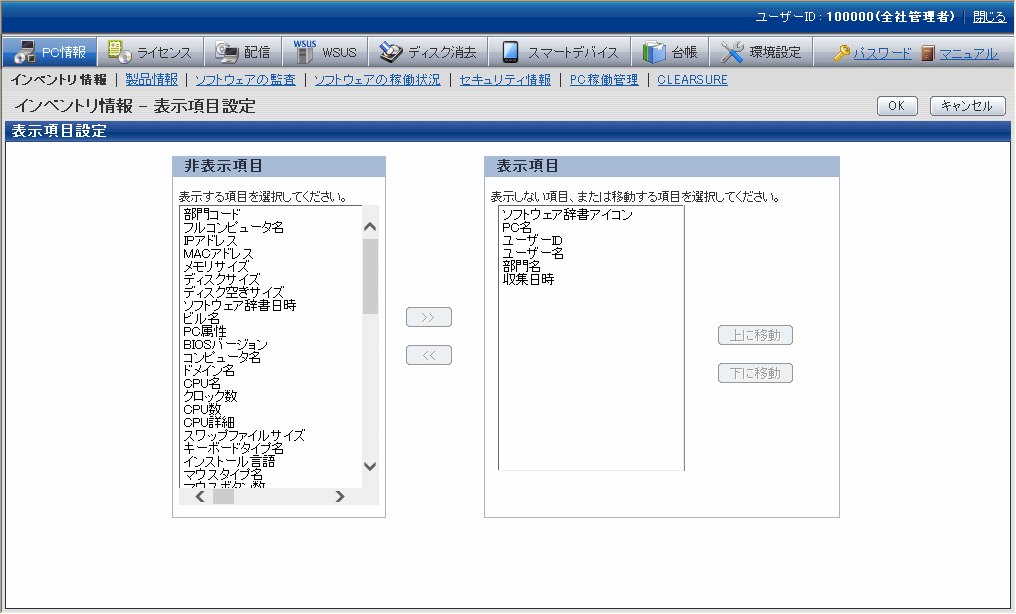The height and width of the screenshot is (614, 1016).
Task: Open the 台帳 ledger tab
Action: [671, 53]
